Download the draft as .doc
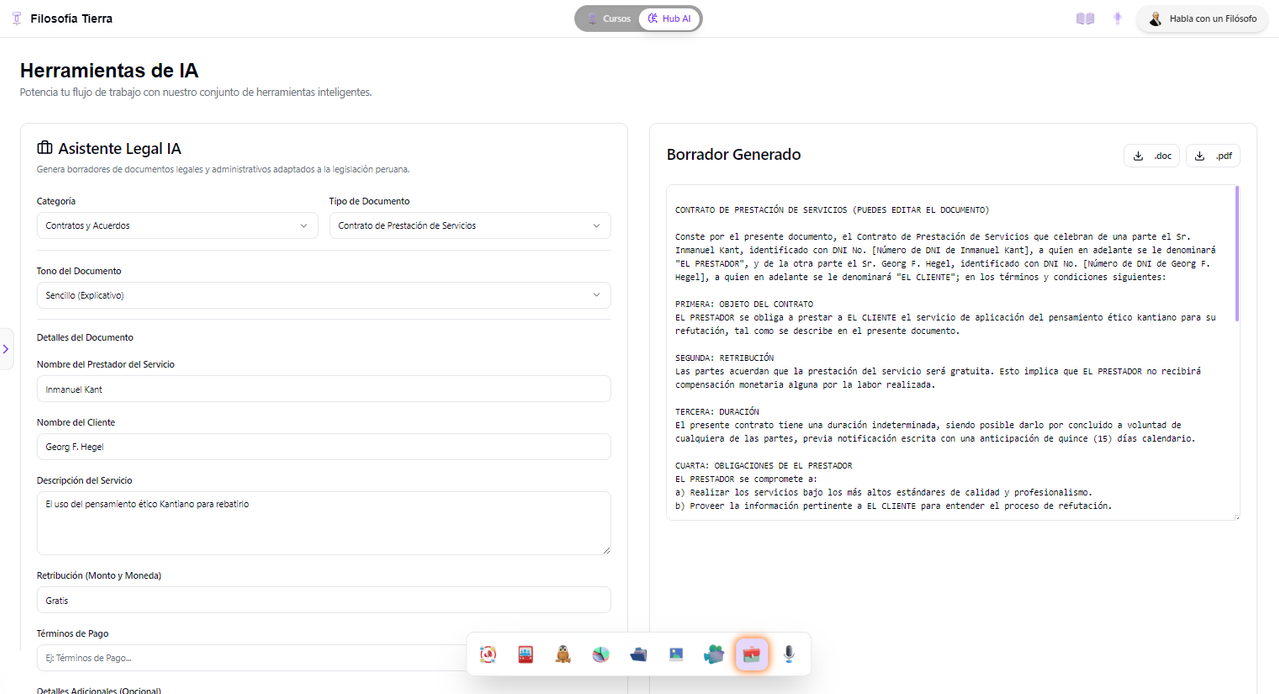Screen dimensions: 1279x694 pos(1152,156)
